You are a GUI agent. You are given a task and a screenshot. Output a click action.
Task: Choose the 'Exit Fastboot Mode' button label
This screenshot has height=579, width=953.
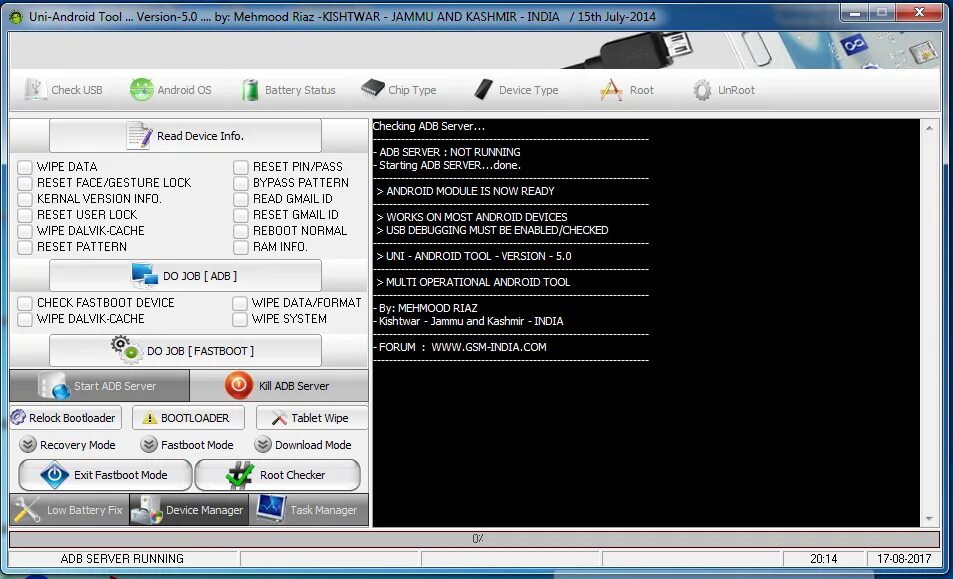(x=120, y=475)
